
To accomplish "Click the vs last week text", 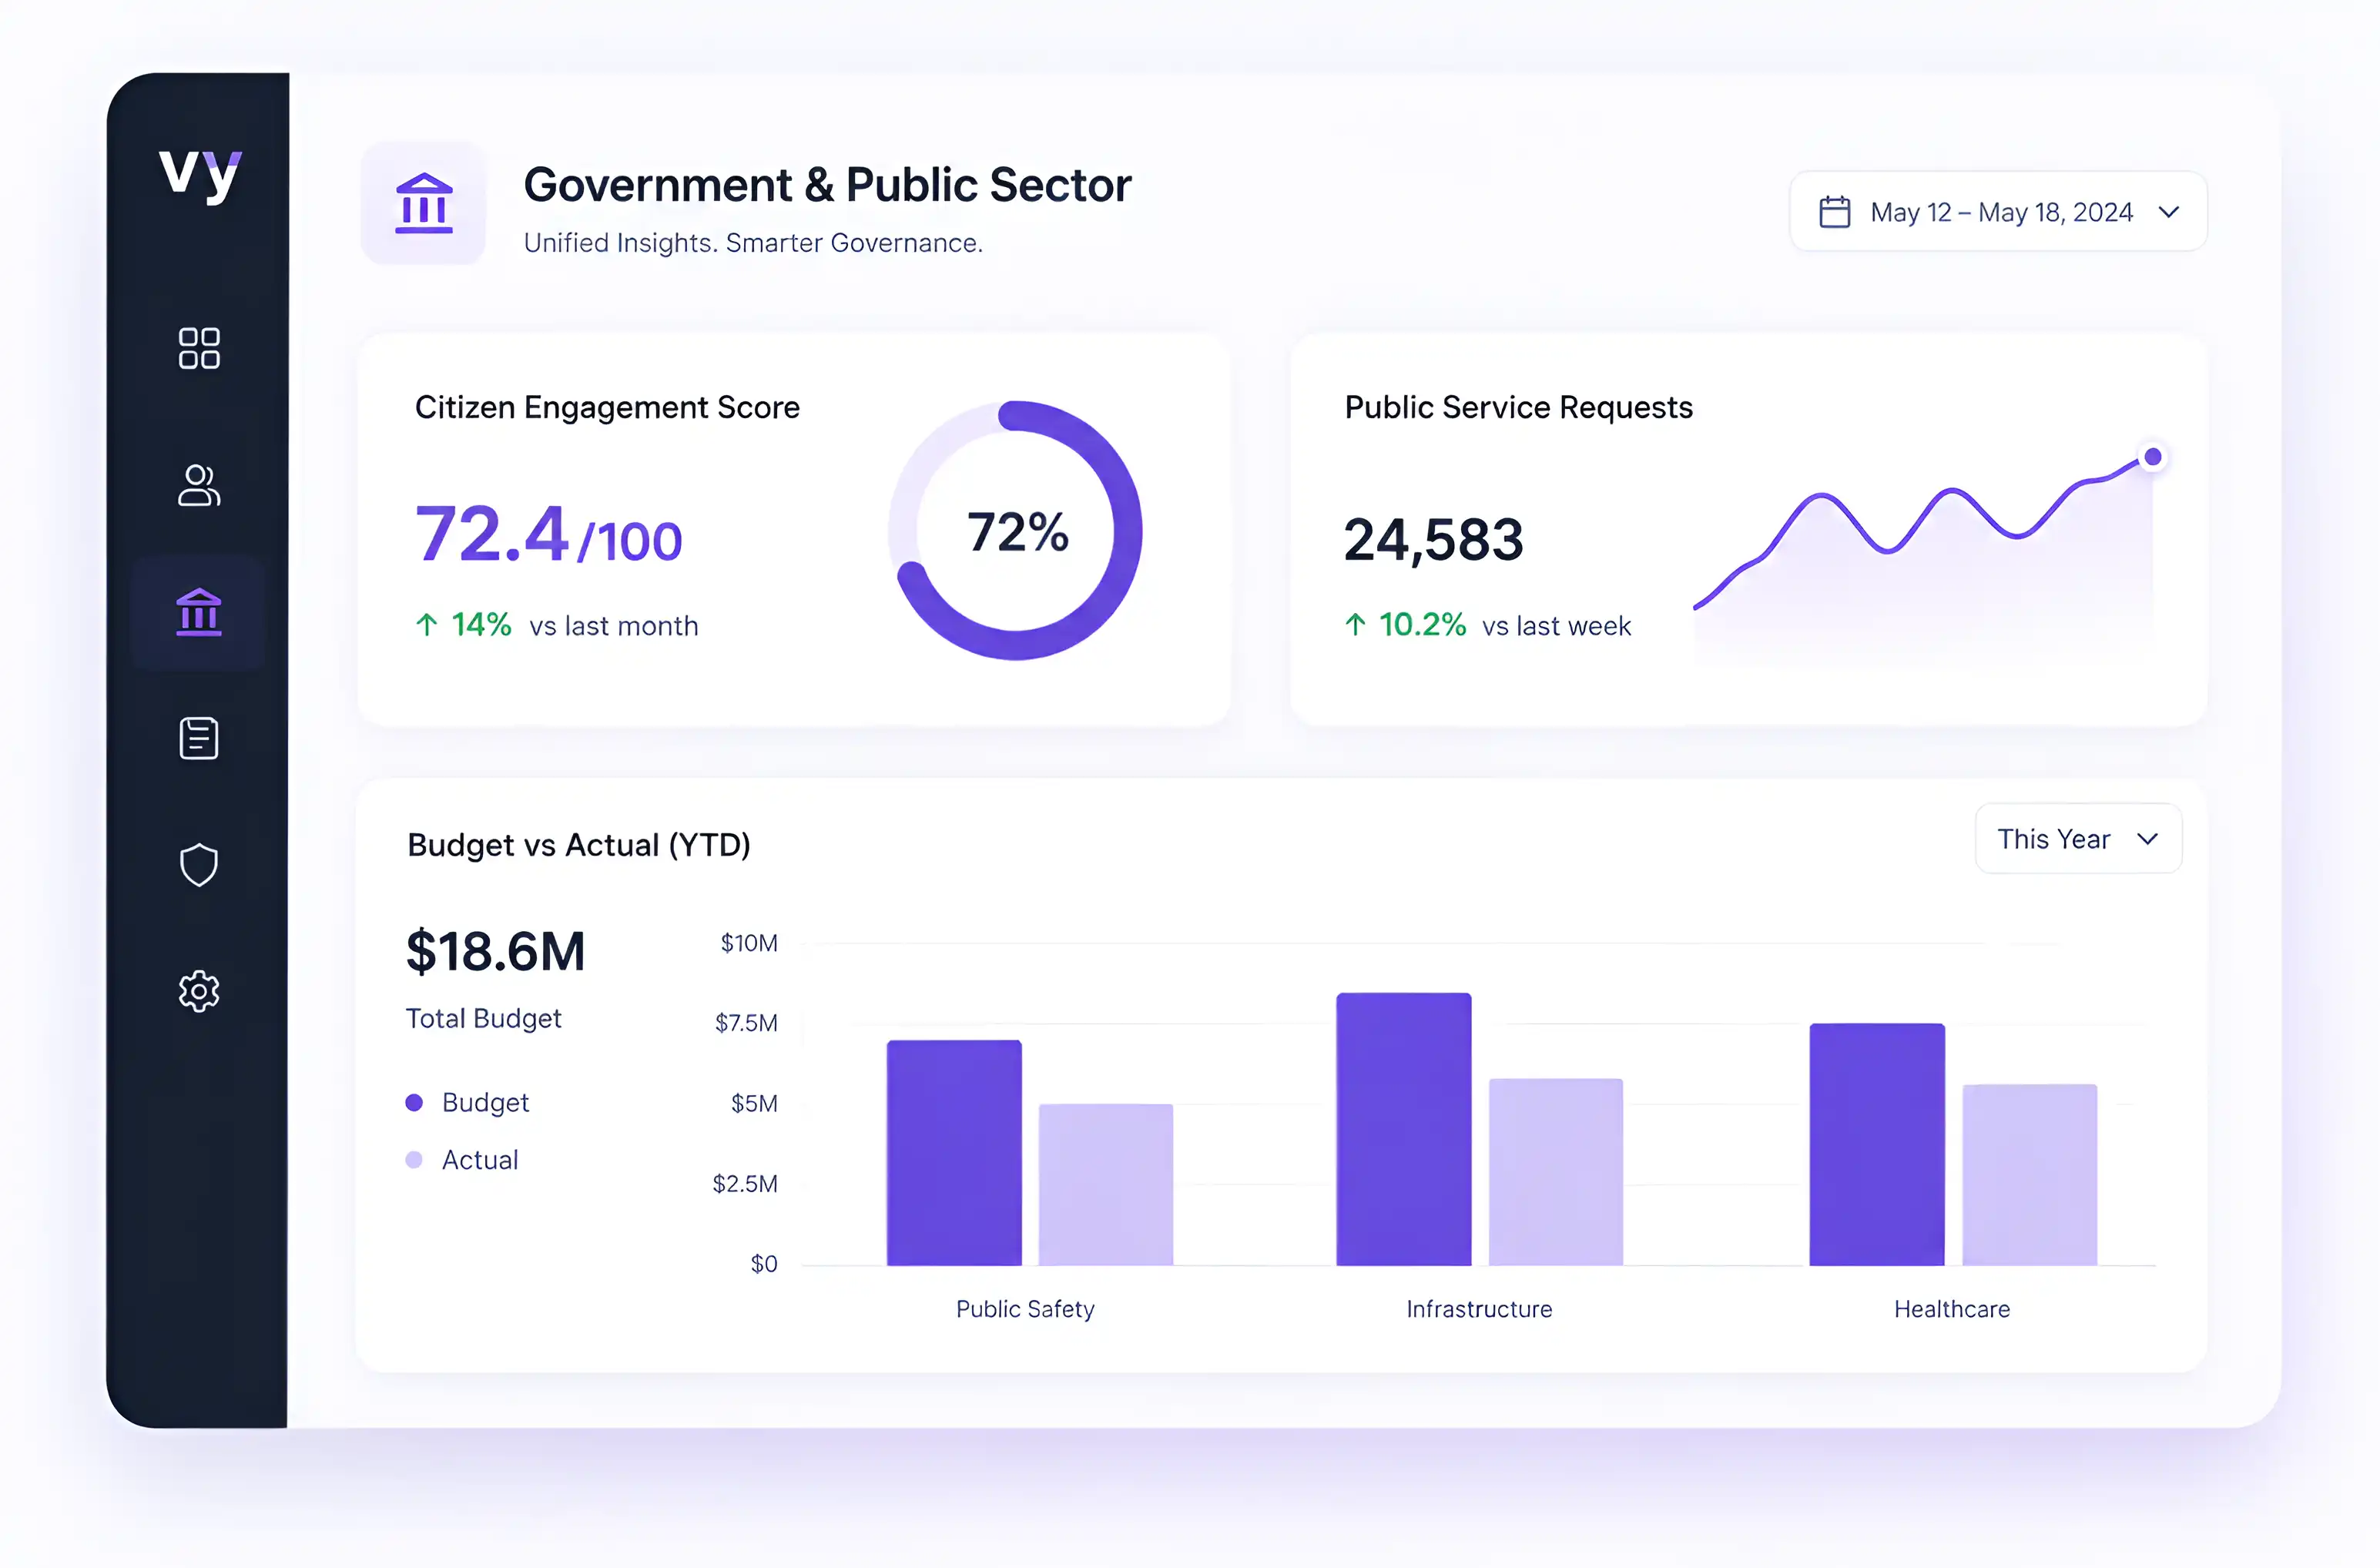I will [1556, 626].
